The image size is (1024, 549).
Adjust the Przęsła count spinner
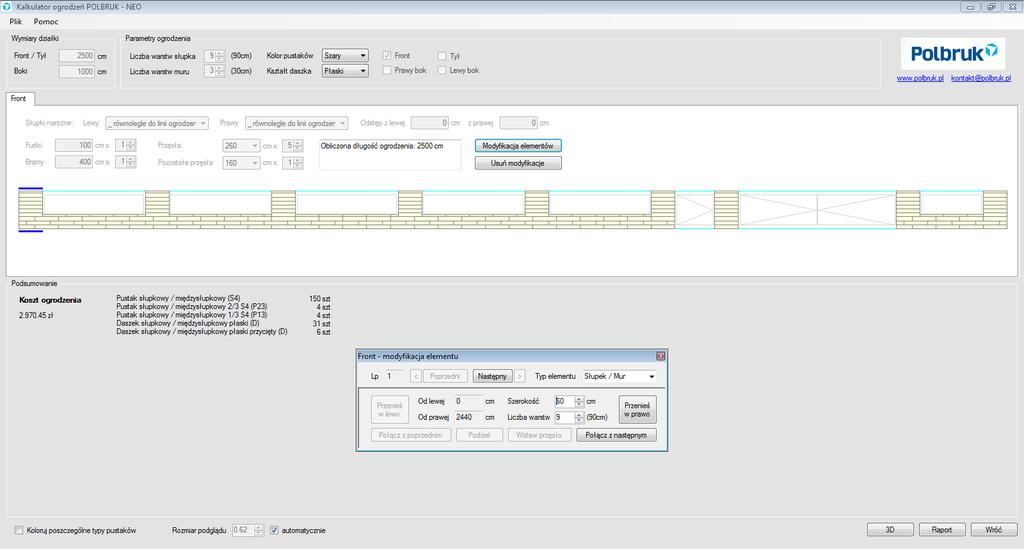coord(298,146)
